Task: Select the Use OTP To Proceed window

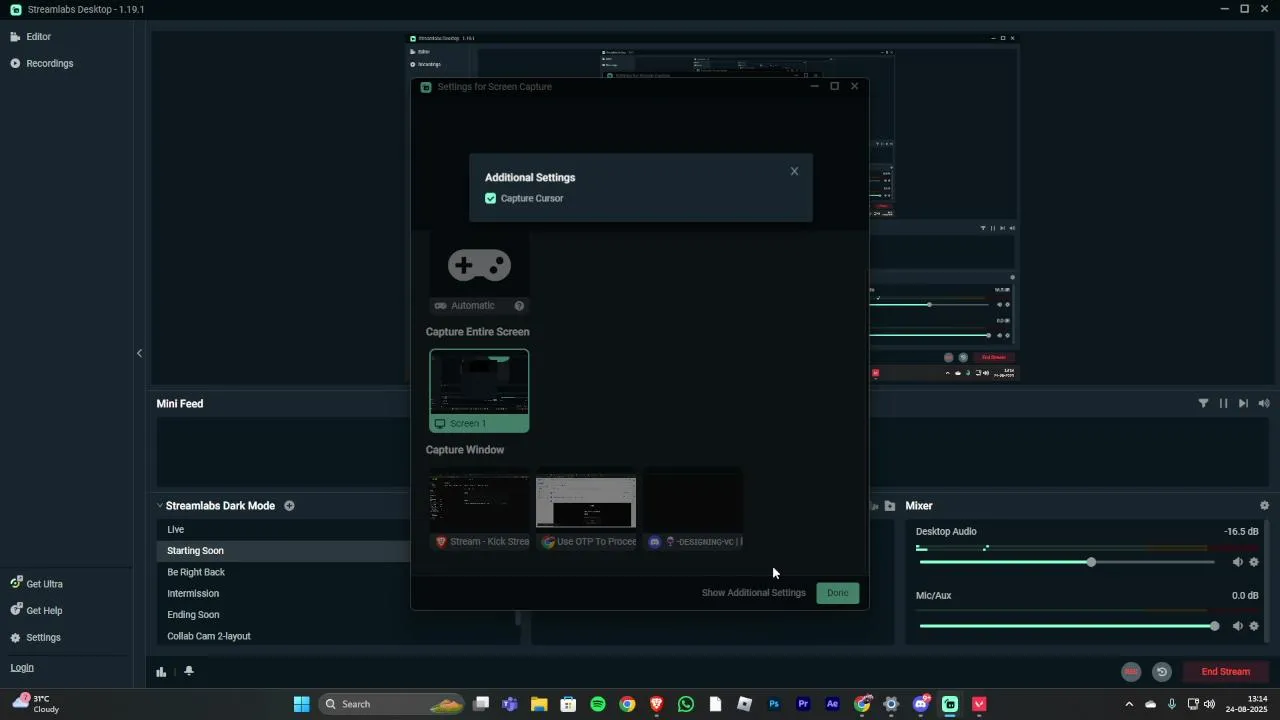Action: [x=586, y=510]
